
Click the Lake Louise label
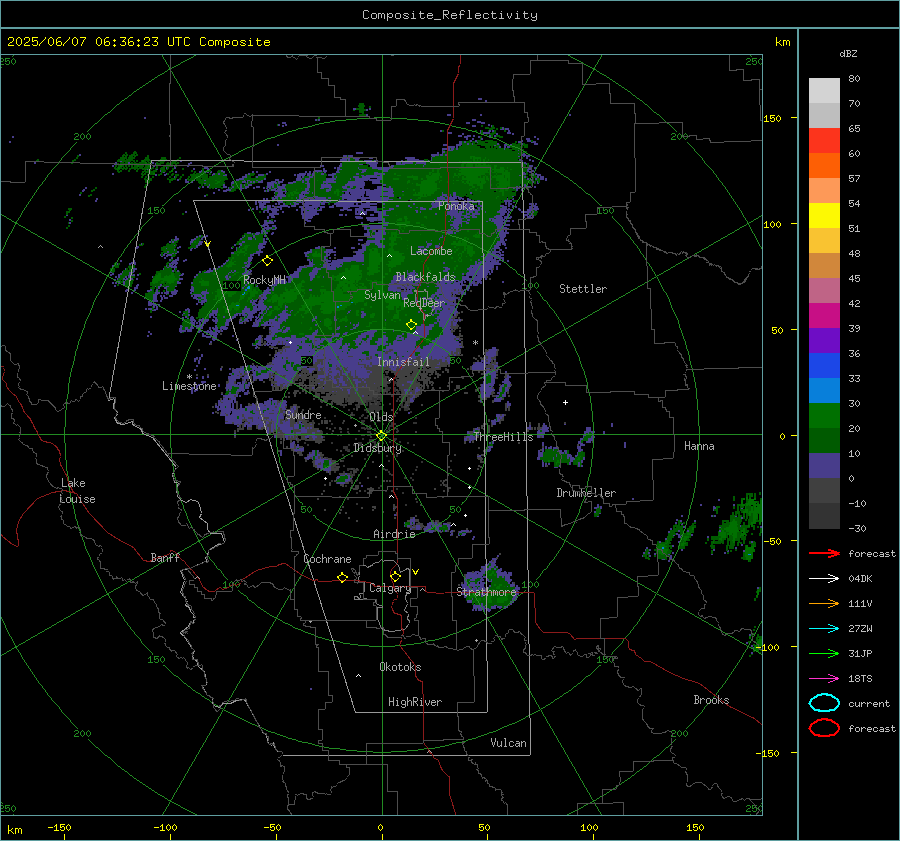tap(77, 491)
